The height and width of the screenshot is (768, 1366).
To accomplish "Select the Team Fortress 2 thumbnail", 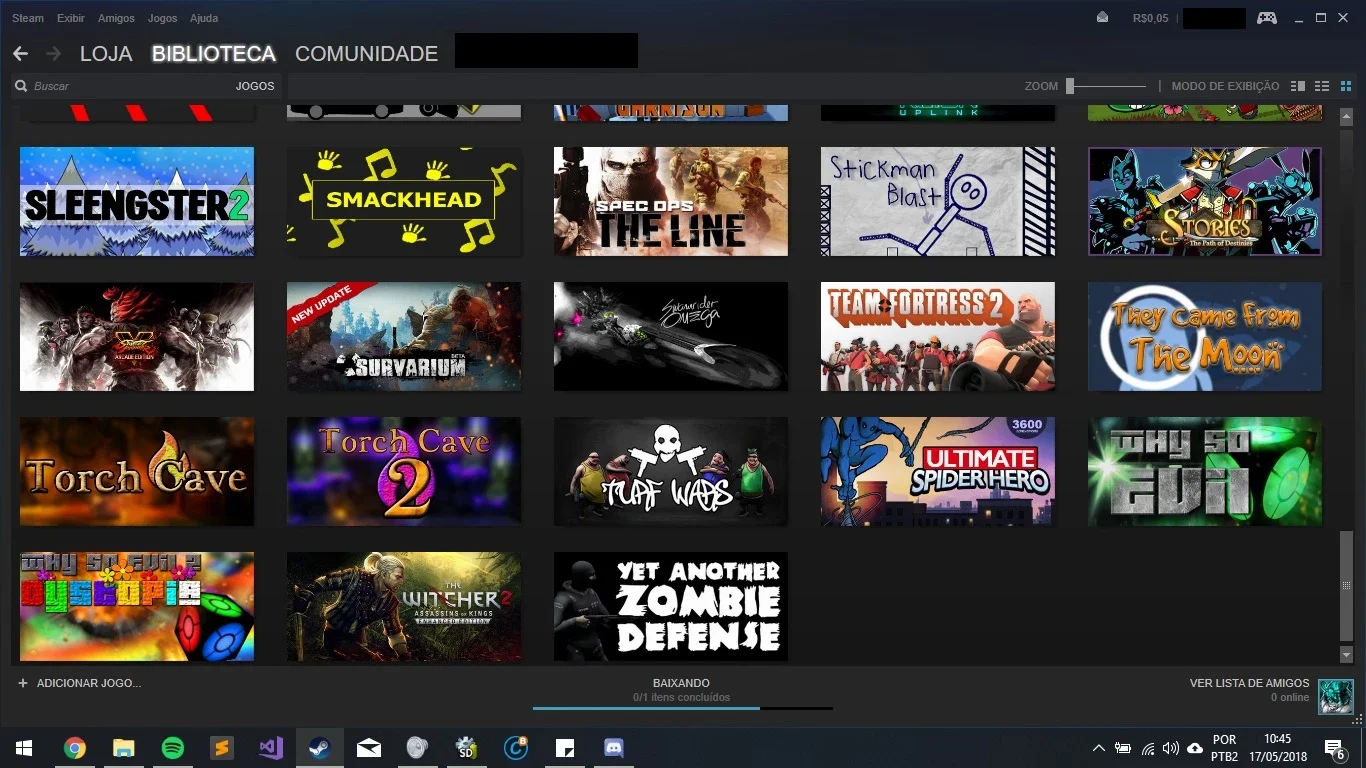I will [x=938, y=336].
